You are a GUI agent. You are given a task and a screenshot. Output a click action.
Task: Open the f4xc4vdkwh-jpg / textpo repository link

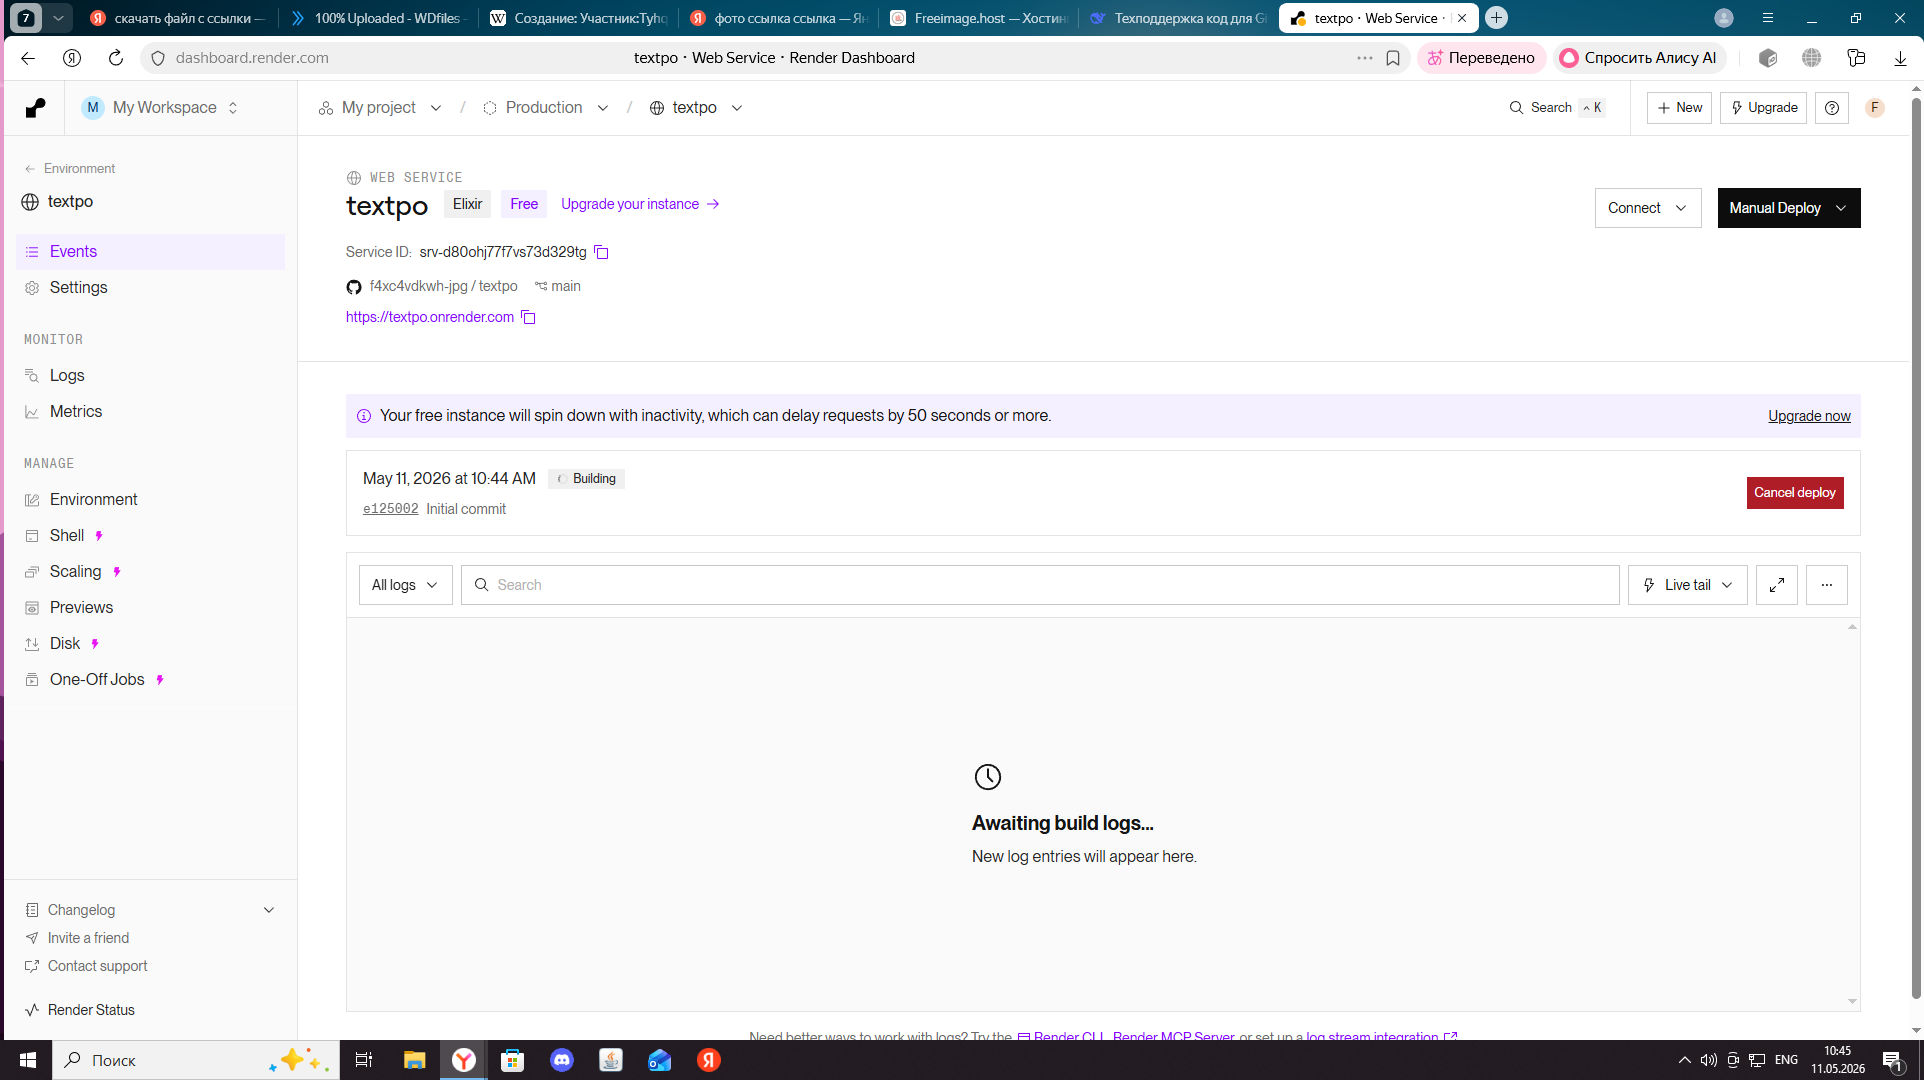point(444,287)
